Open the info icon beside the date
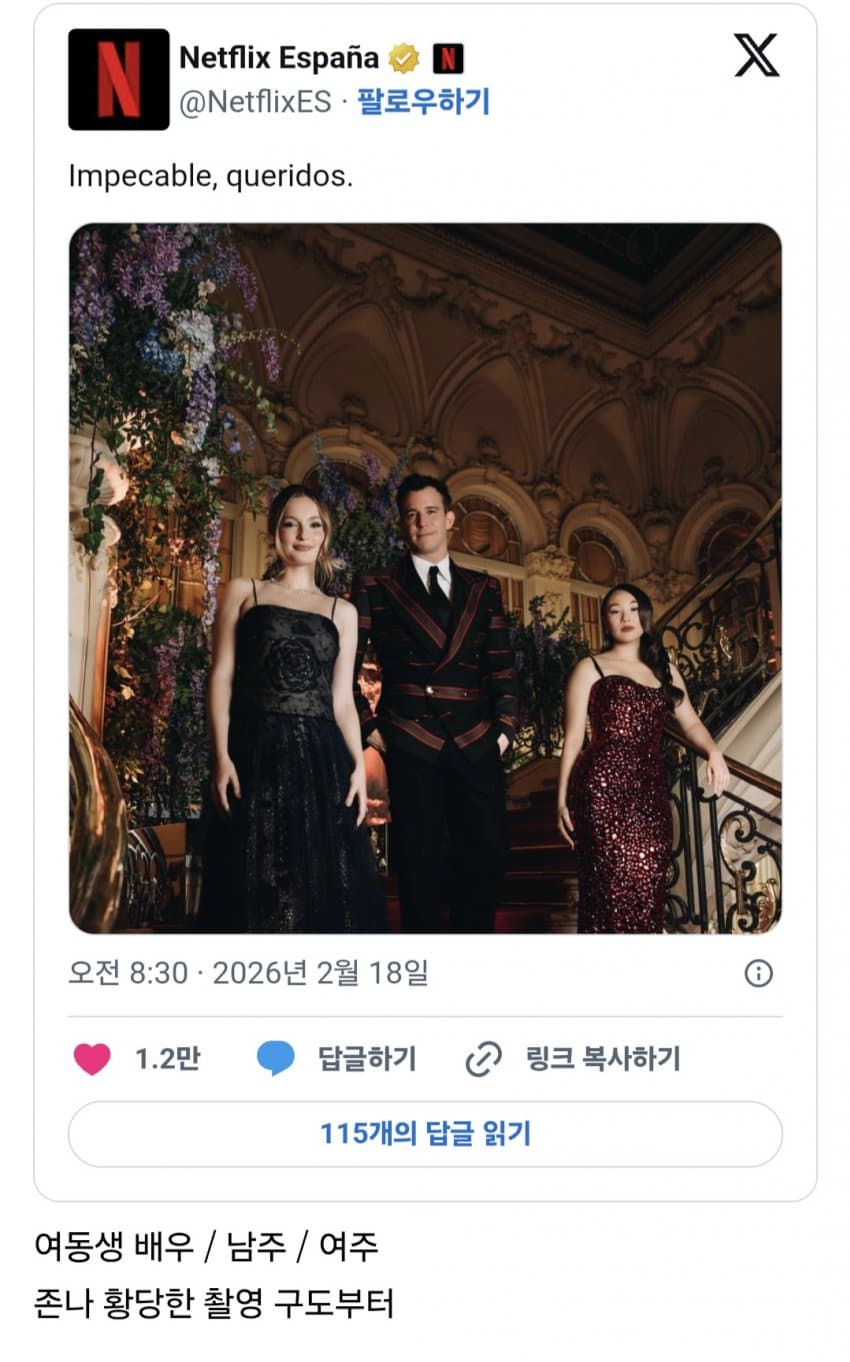 [759, 973]
